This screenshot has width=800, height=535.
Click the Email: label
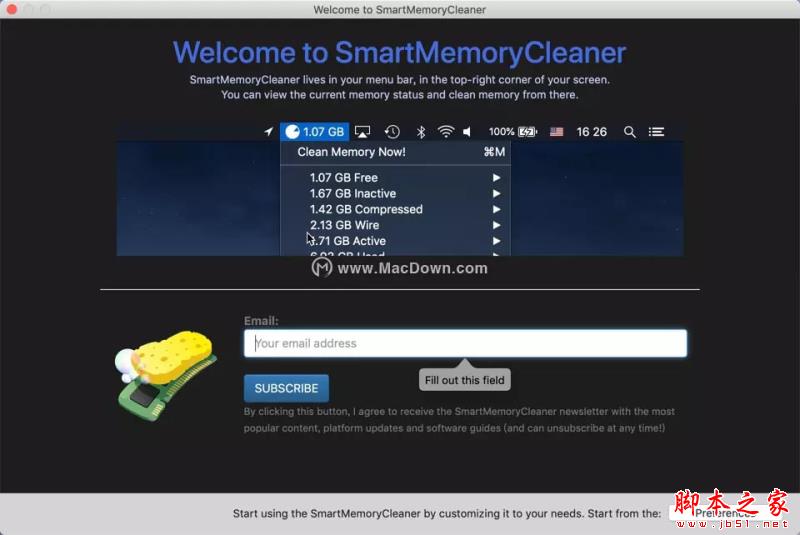(261, 321)
